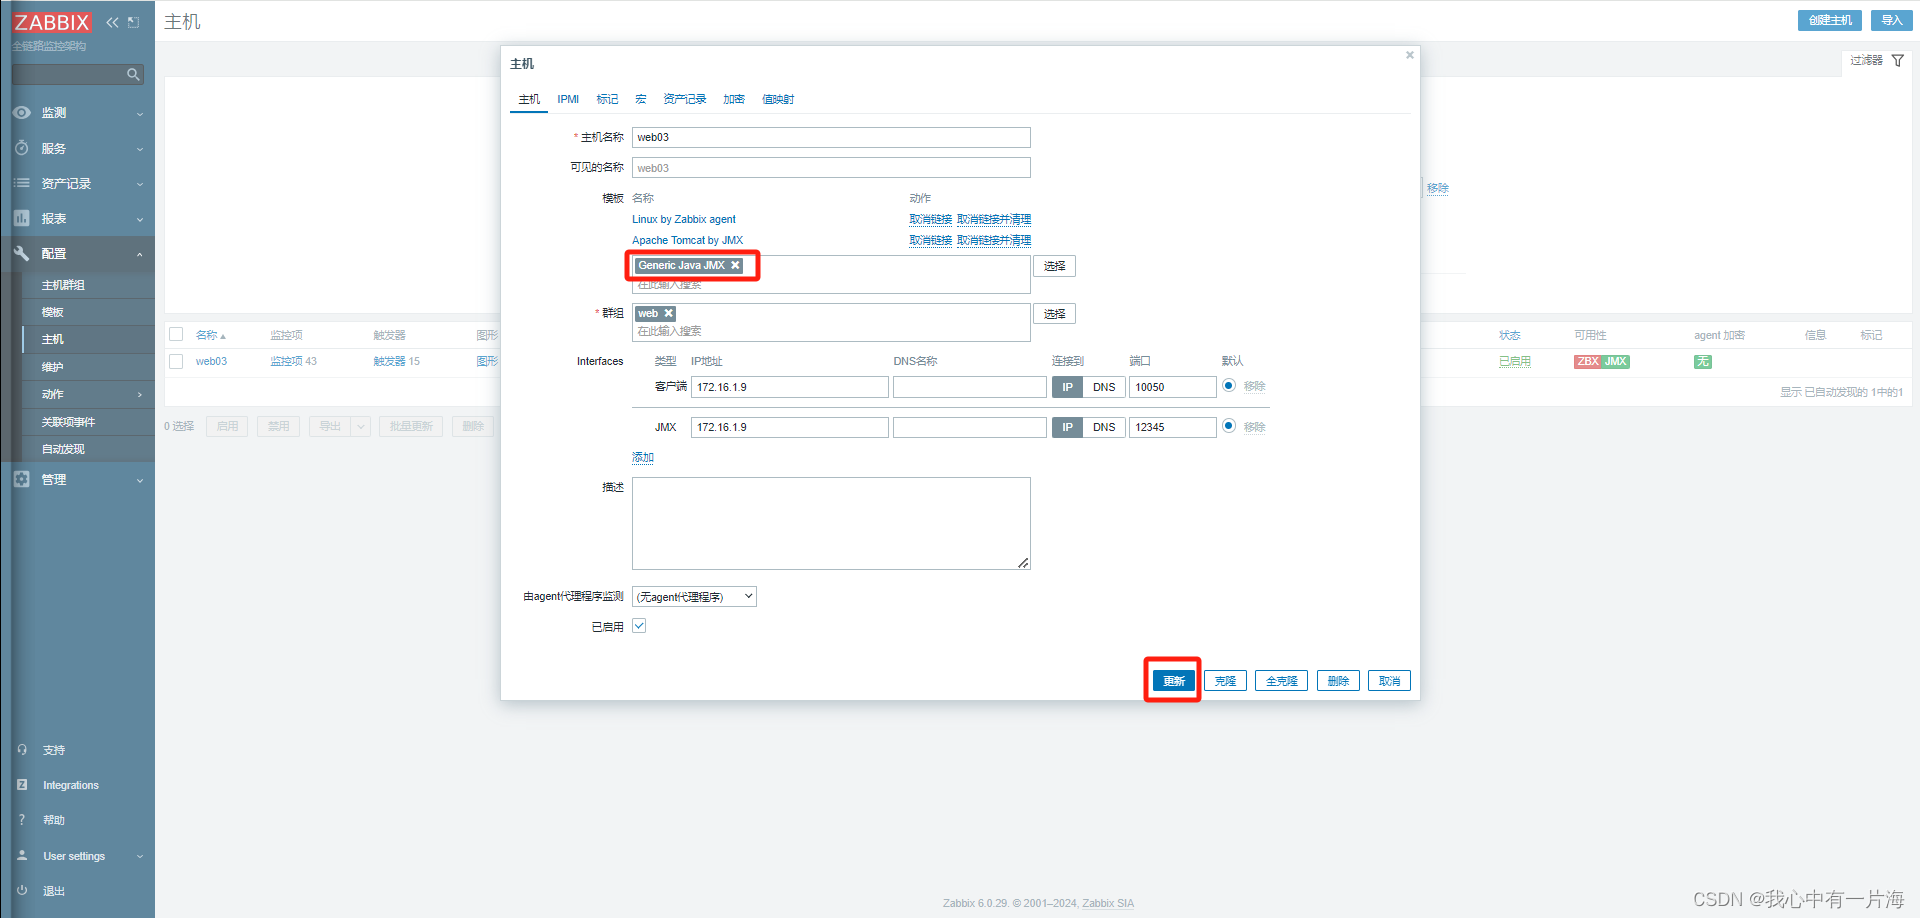The image size is (1920, 918).
Task: Tick the web03 row checkbox
Action: click(176, 361)
